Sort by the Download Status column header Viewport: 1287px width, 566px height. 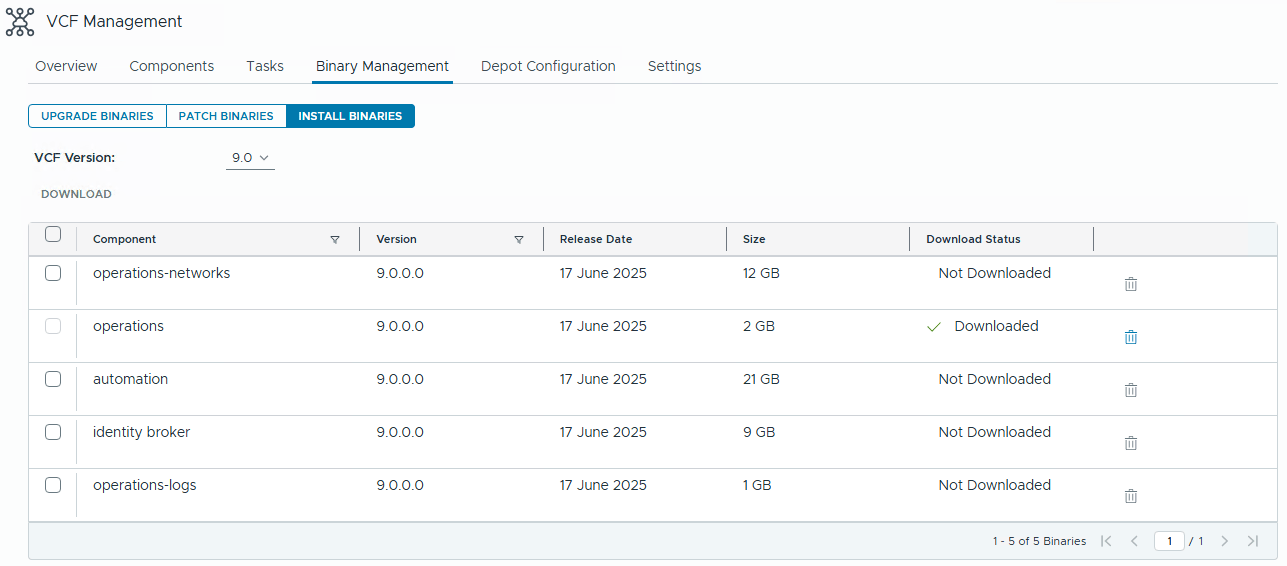(x=973, y=240)
